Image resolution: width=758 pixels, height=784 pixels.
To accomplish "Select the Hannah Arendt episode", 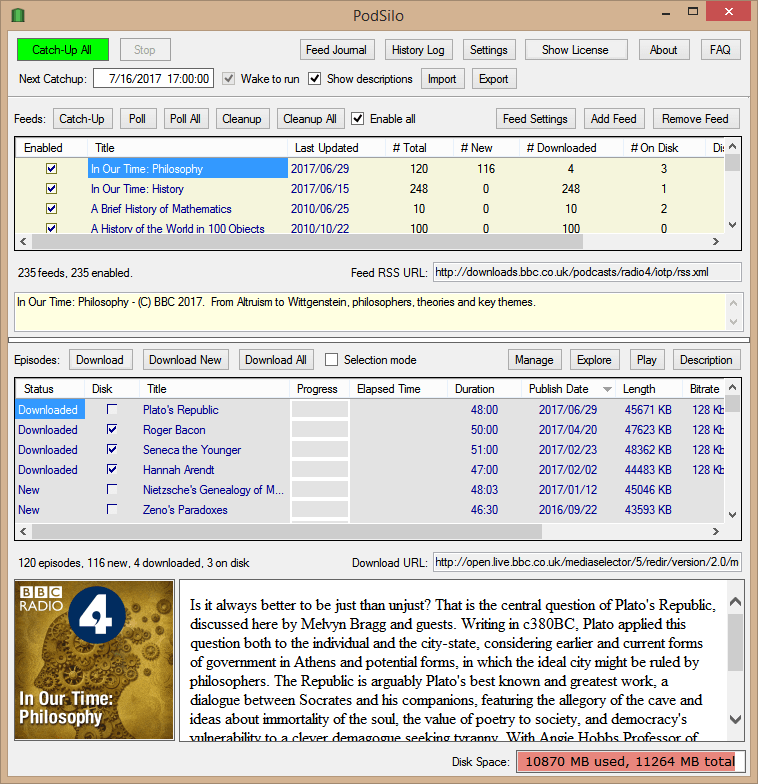I will 178,470.
